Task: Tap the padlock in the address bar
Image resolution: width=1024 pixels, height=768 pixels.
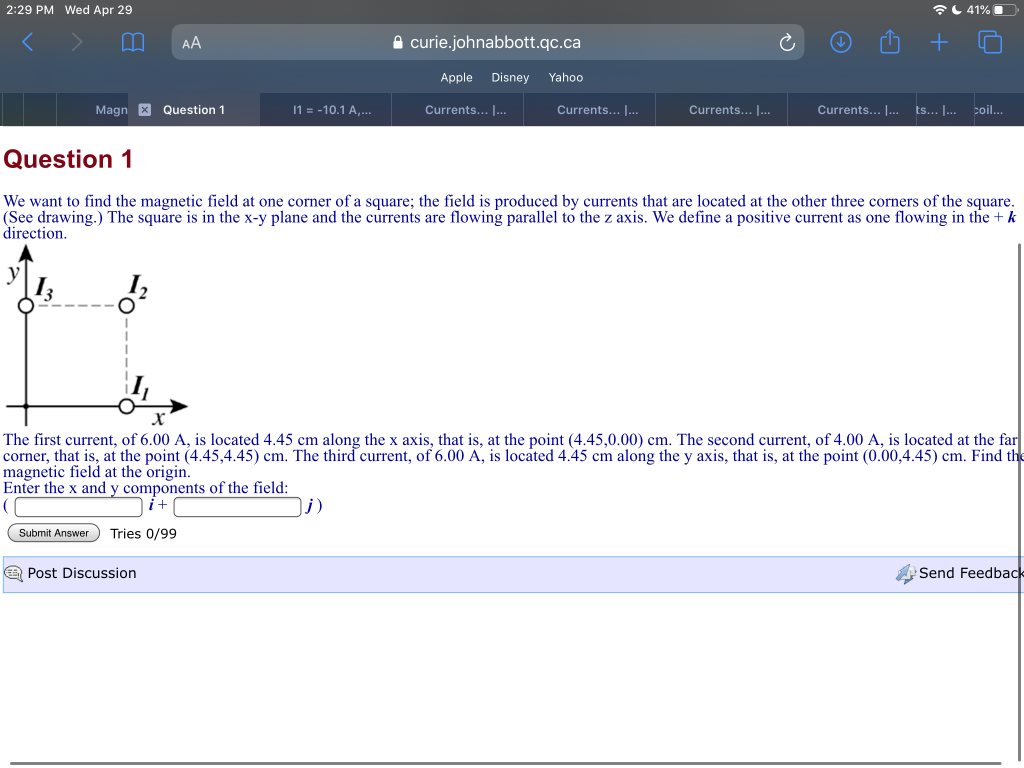Action: point(398,42)
